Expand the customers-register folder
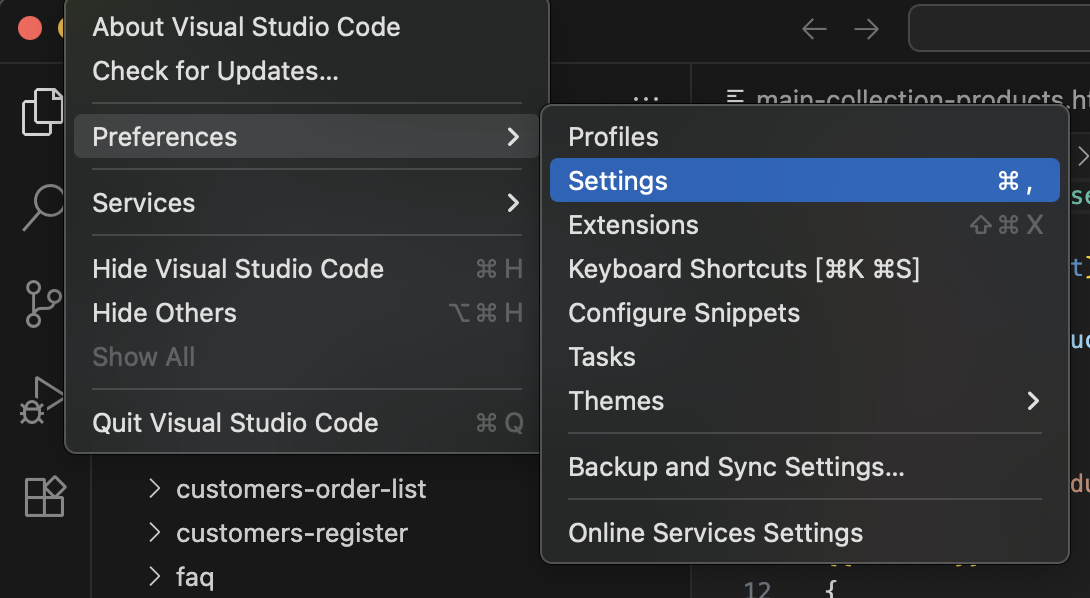The height and width of the screenshot is (598, 1090). point(291,533)
